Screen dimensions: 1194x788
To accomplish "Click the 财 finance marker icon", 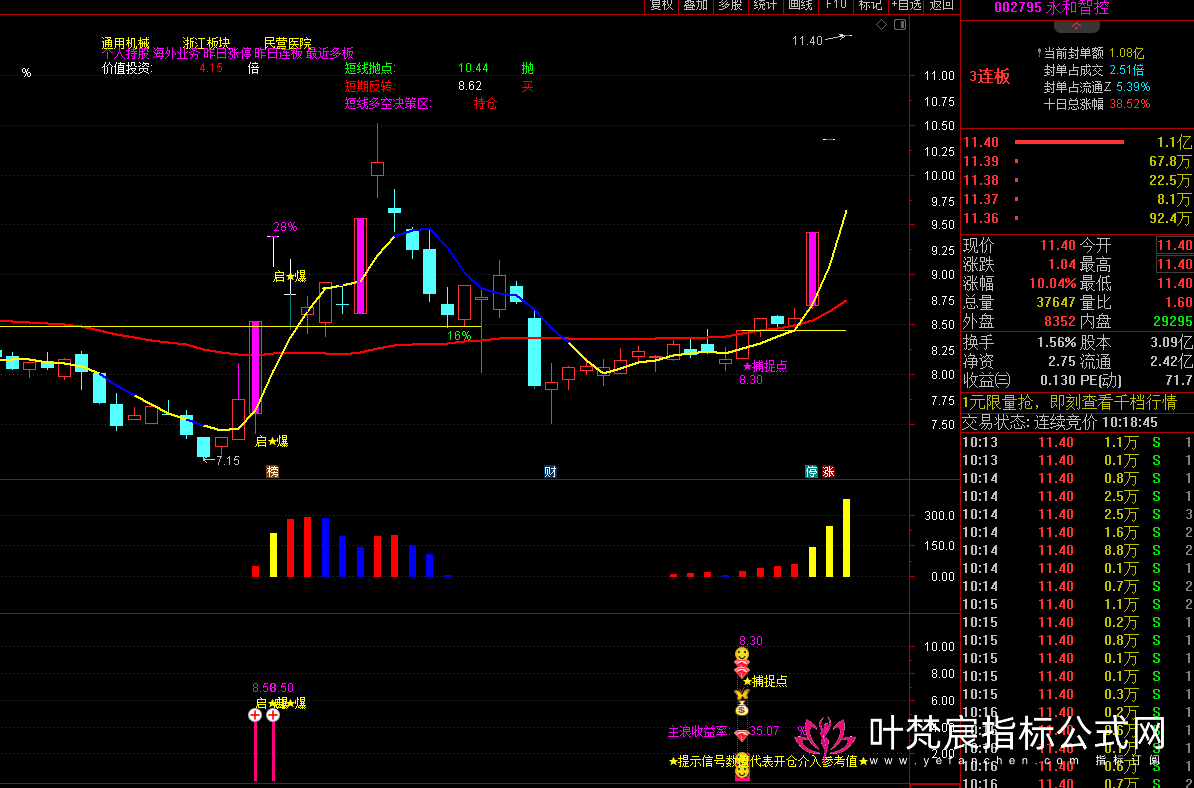I will 550,471.
